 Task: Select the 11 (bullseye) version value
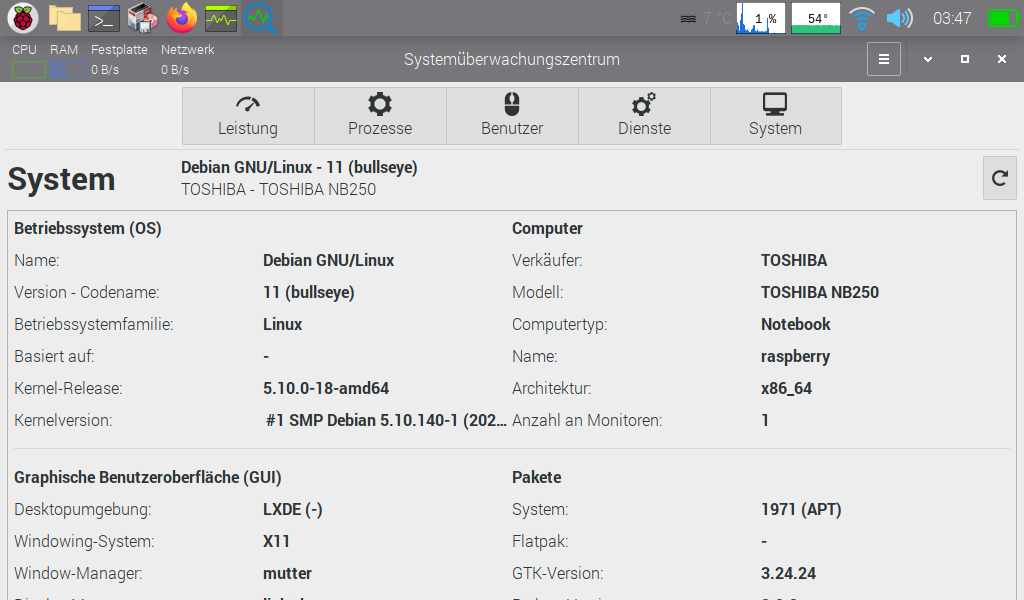309,292
